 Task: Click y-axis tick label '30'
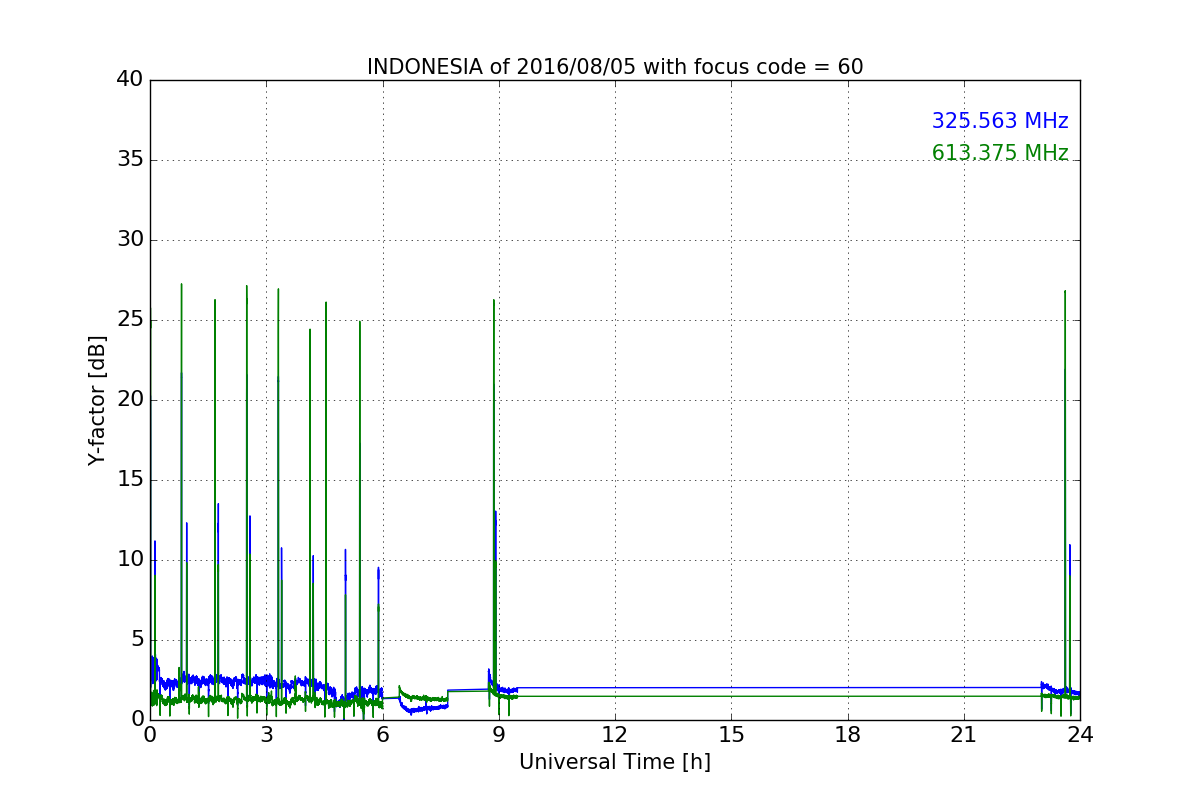(x=130, y=240)
